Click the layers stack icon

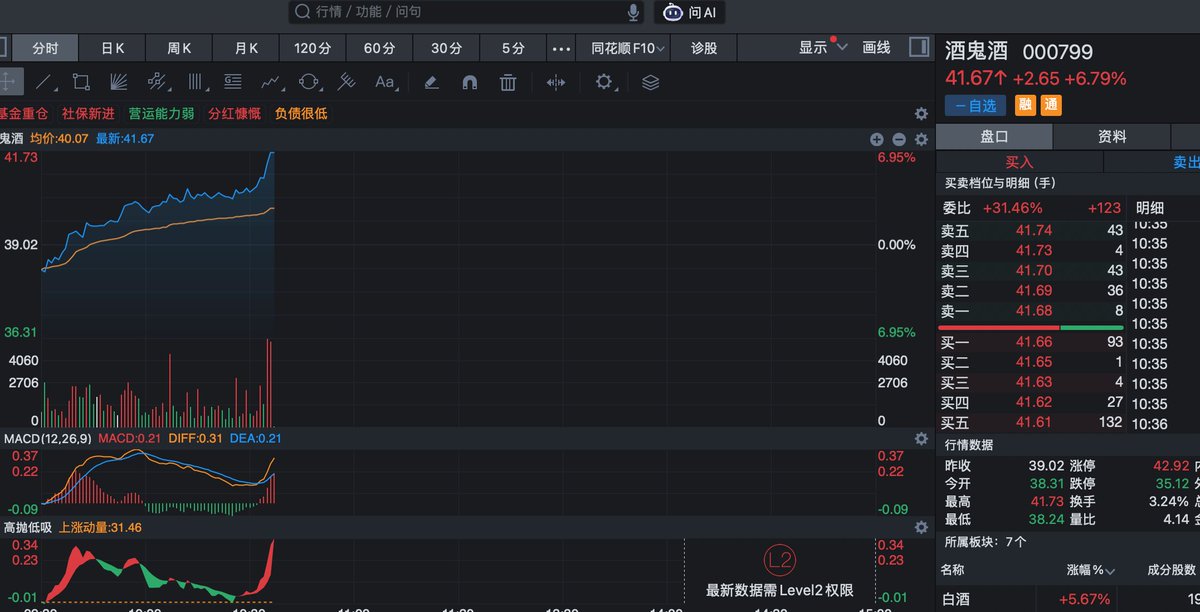coord(651,82)
